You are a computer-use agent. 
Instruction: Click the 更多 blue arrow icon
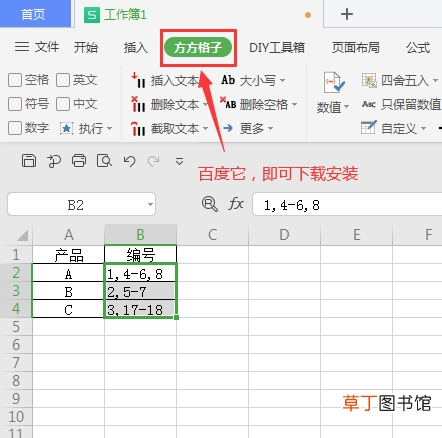[x=228, y=128]
